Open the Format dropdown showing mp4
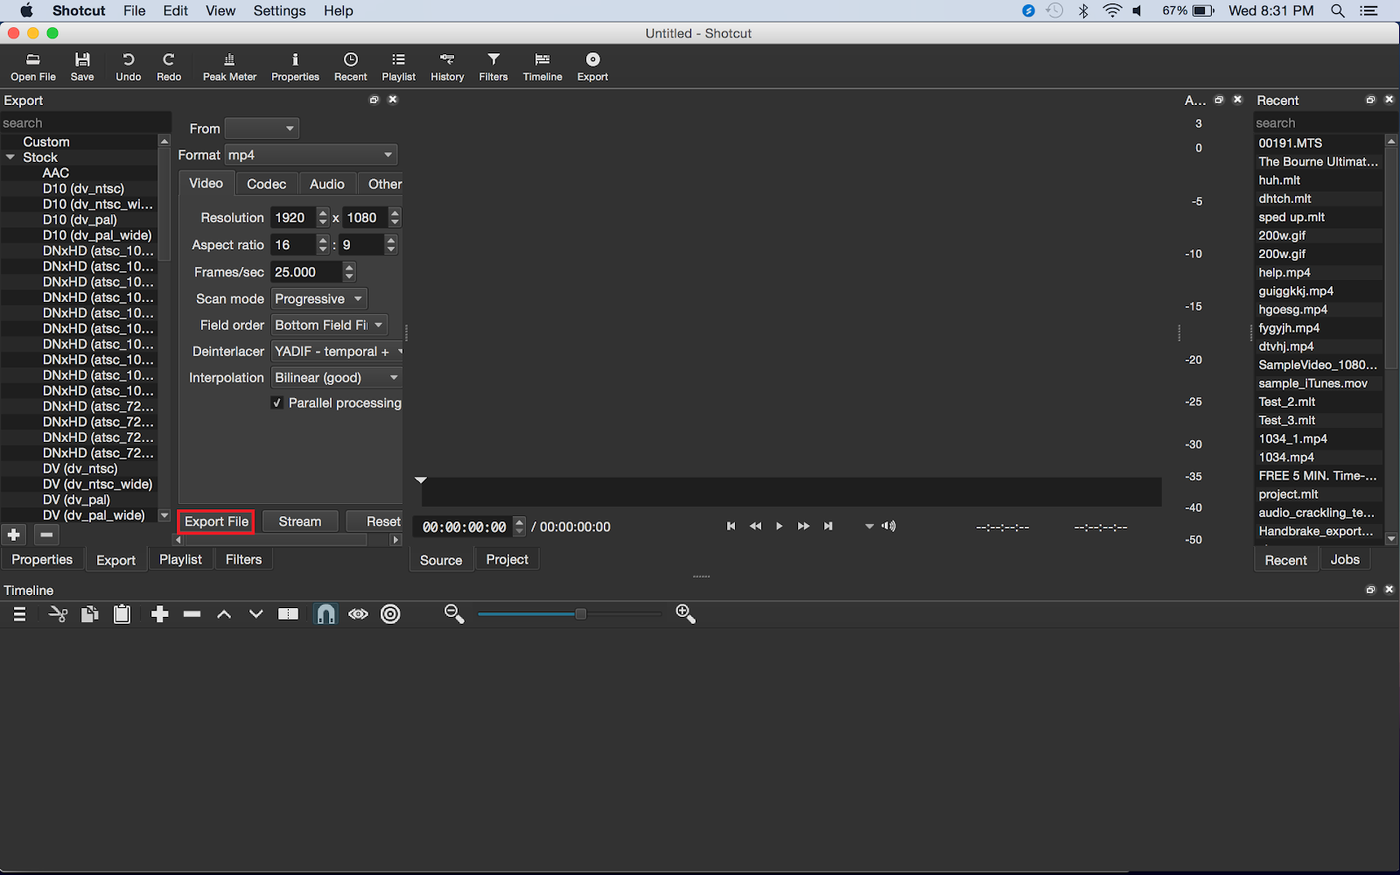The width and height of the screenshot is (1400, 875). [x=310, y=155]
